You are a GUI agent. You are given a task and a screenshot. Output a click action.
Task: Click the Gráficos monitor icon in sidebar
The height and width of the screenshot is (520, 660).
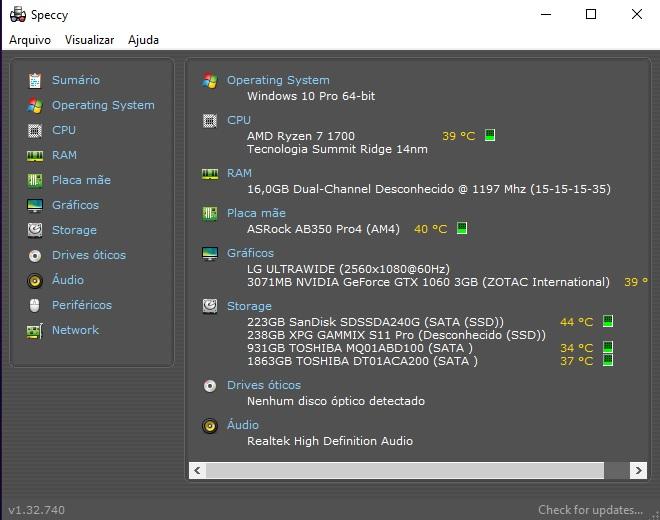click(x=35, y=206)
